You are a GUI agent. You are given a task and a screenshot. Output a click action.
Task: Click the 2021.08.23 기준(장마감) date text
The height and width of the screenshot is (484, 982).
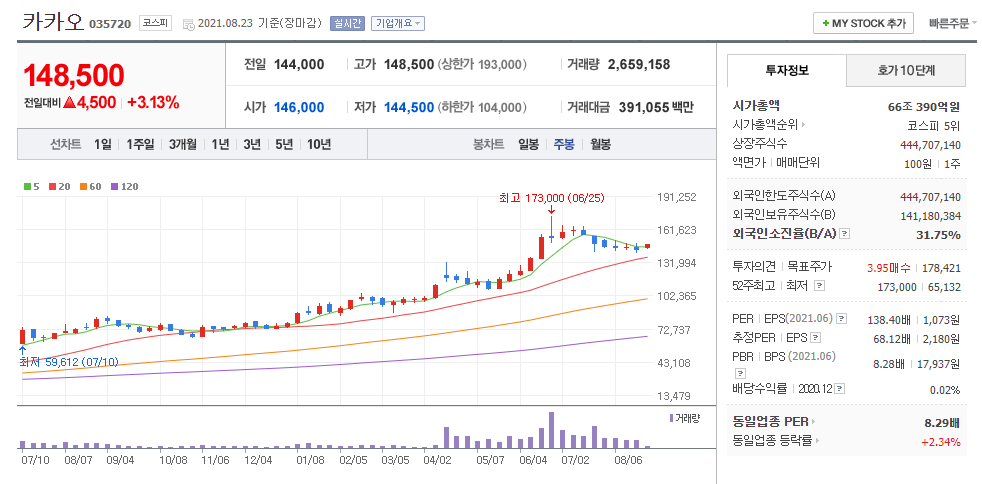[x=259, y=24]
